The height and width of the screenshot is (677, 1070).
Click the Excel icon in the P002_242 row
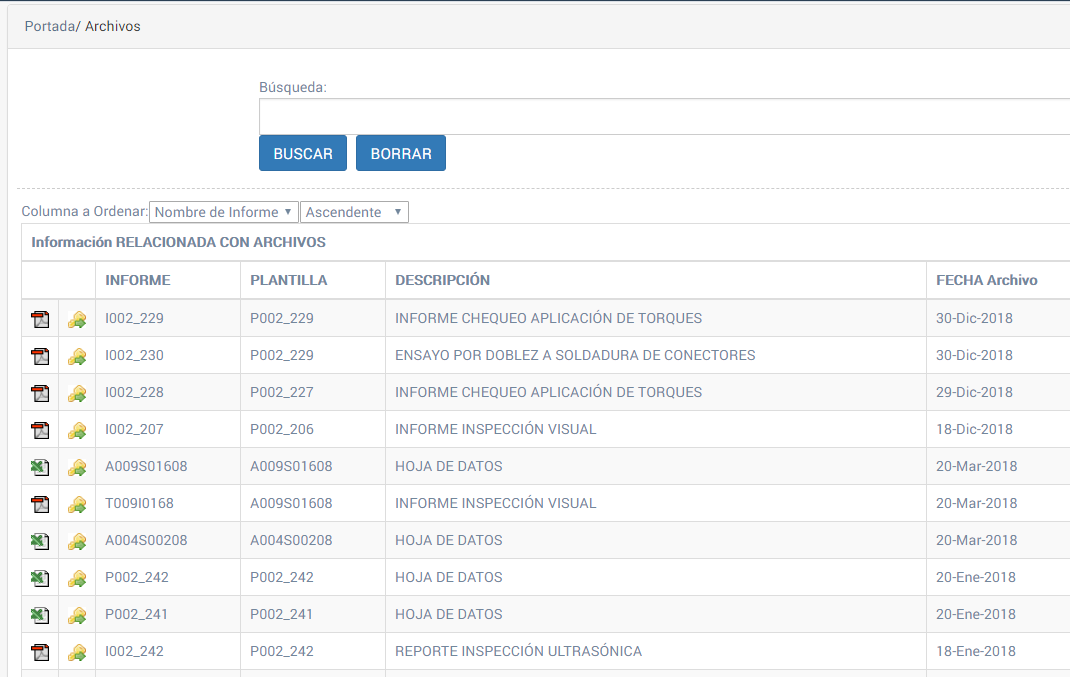[40, 578]
